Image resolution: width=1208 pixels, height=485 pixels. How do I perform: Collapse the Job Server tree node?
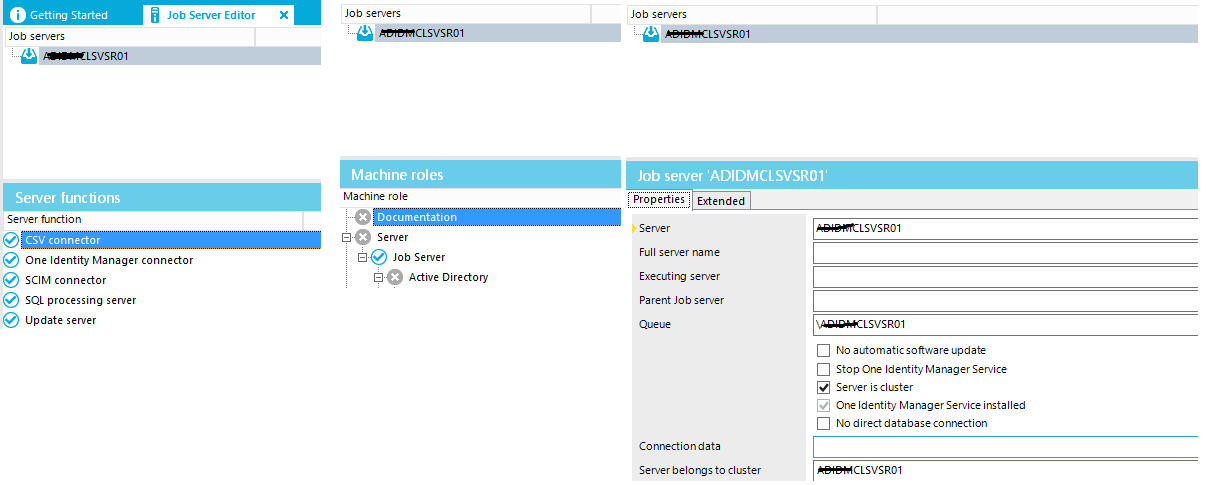click(363, 257)
